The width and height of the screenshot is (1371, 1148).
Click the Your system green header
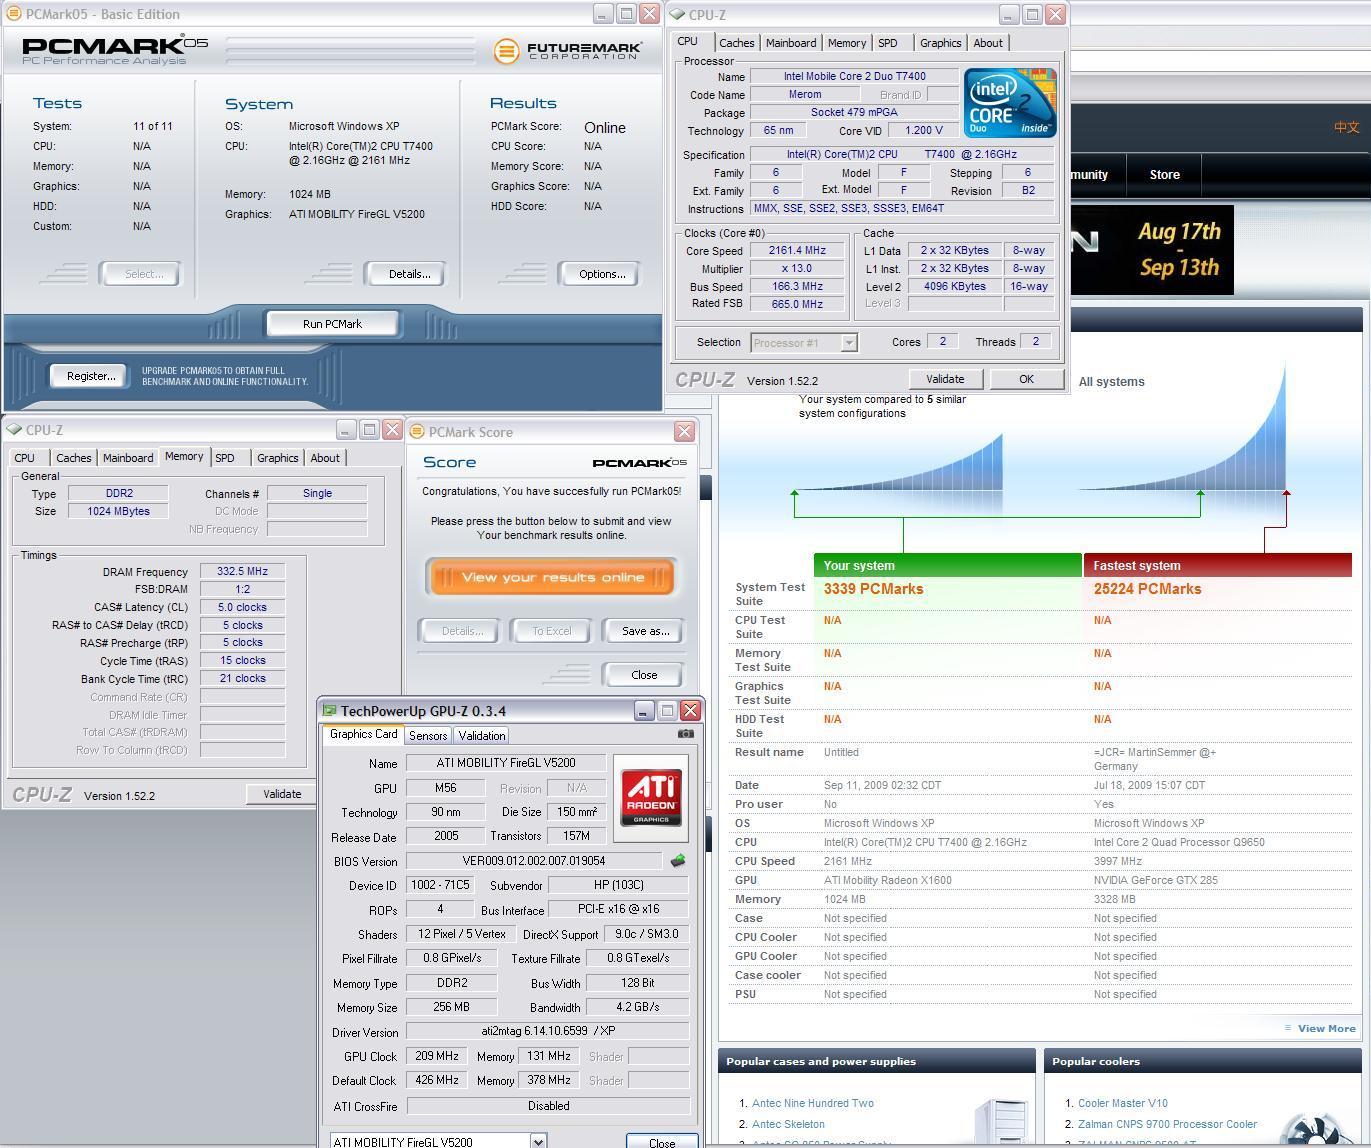(x=948, y=565)
